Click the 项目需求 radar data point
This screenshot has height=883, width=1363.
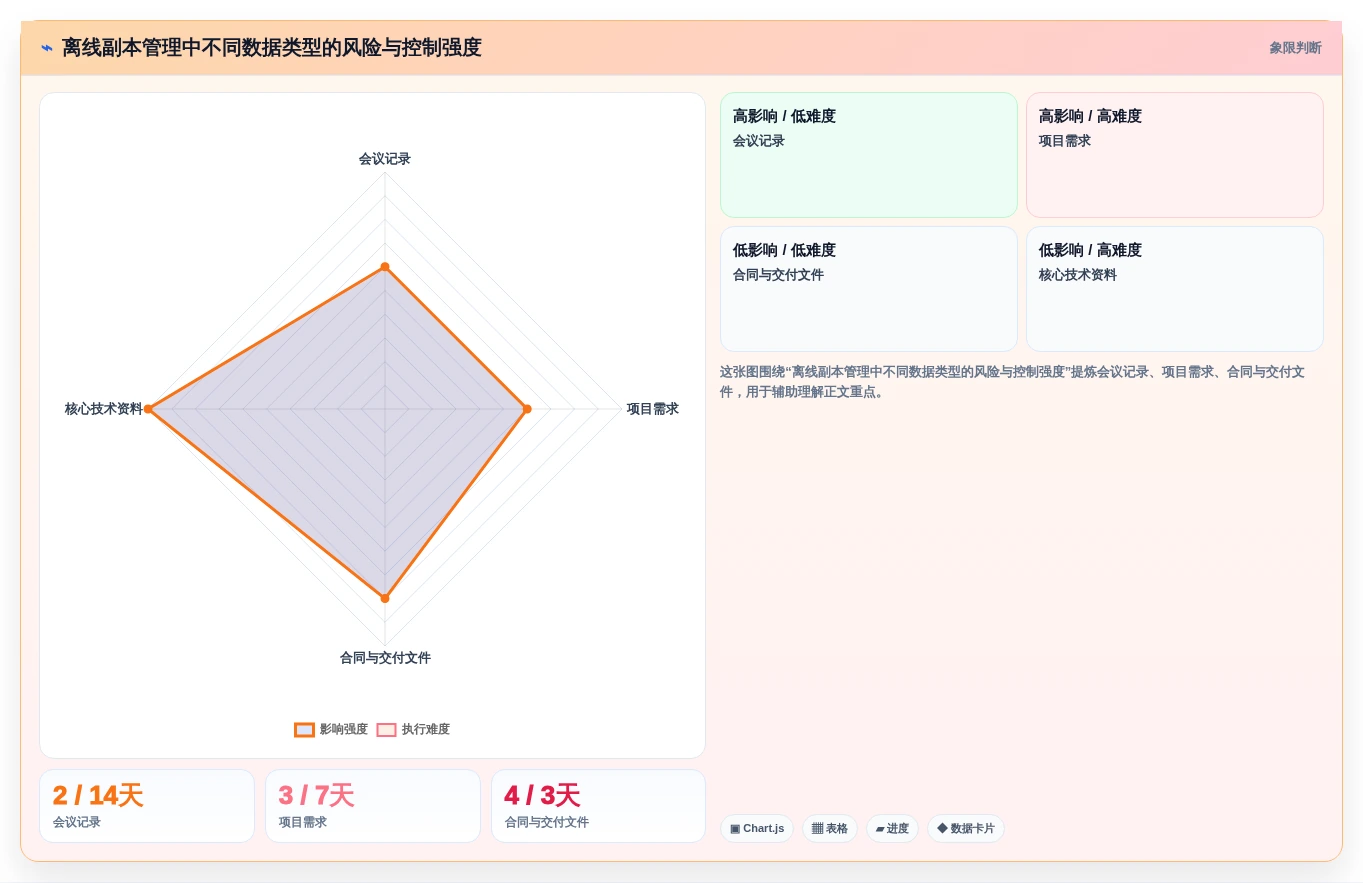coord(527,409)
